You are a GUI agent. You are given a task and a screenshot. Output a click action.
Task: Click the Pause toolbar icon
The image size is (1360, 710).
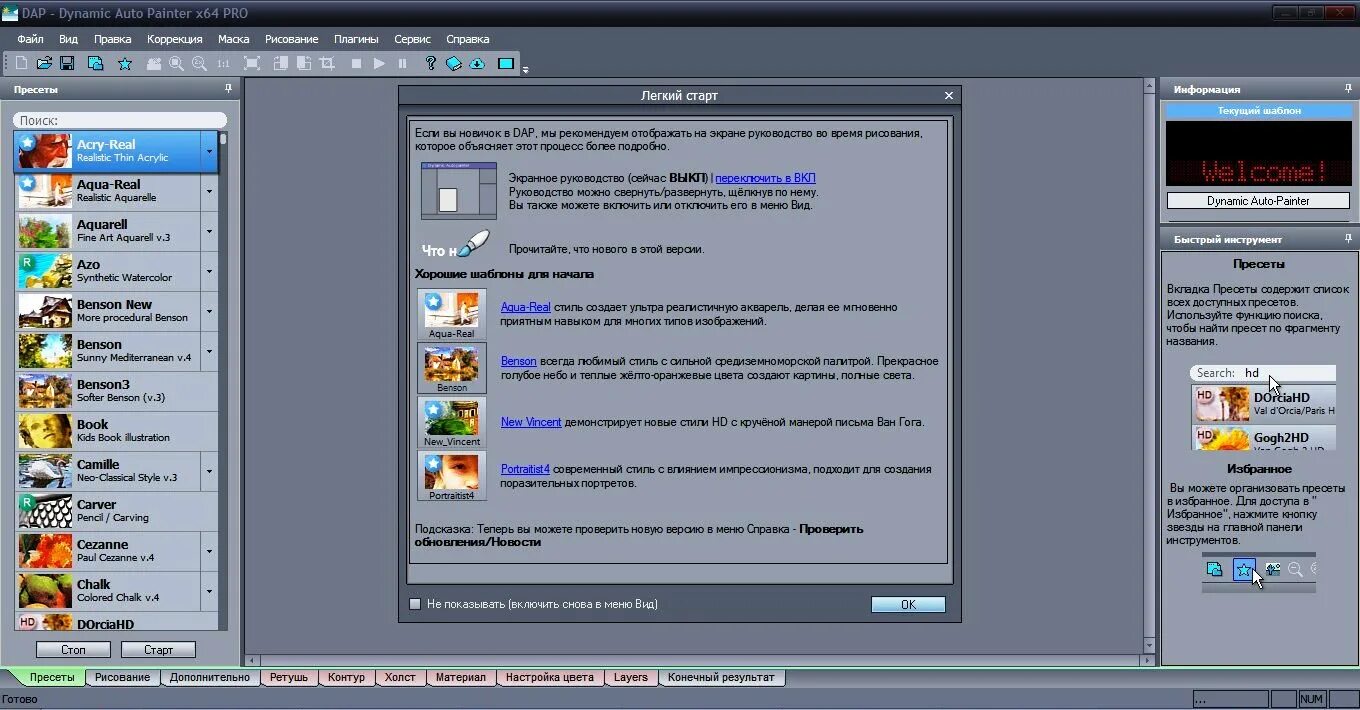coord(403,63)
